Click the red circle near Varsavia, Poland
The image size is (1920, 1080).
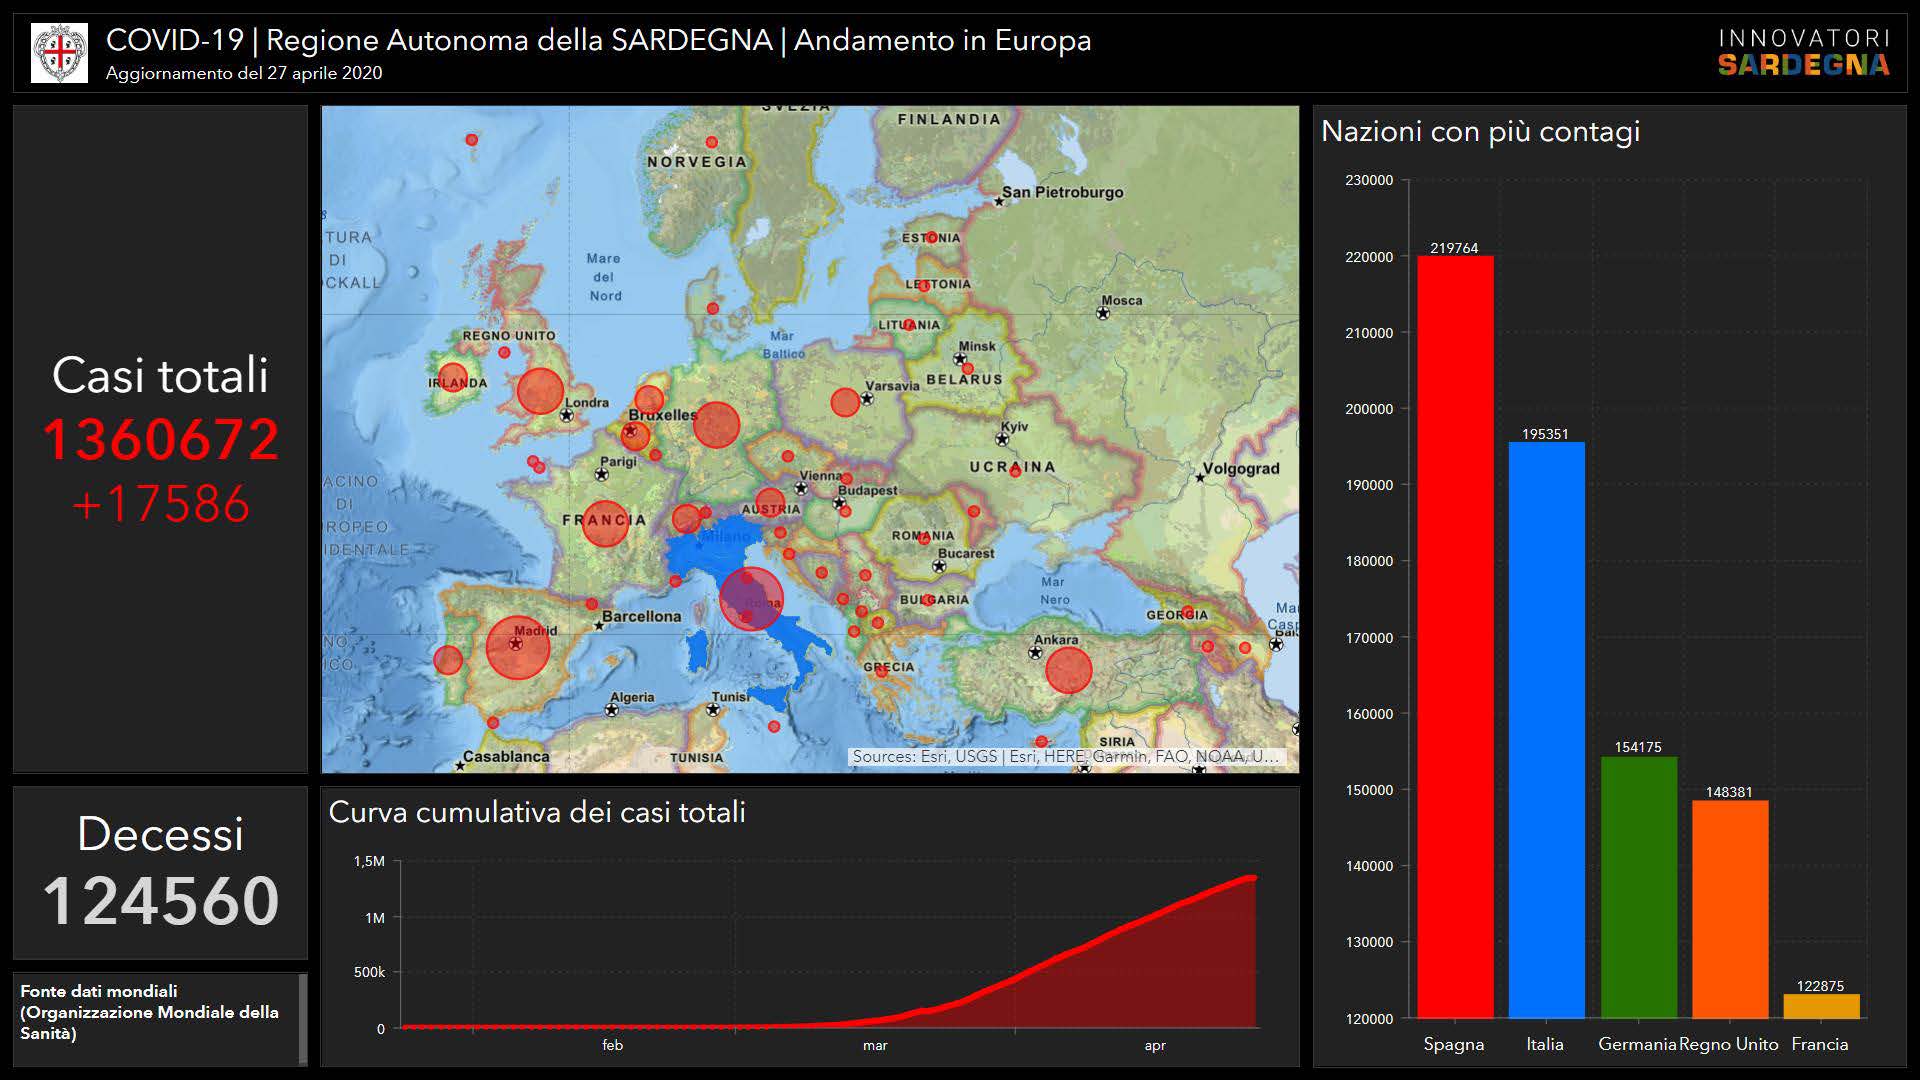(845, 402)
